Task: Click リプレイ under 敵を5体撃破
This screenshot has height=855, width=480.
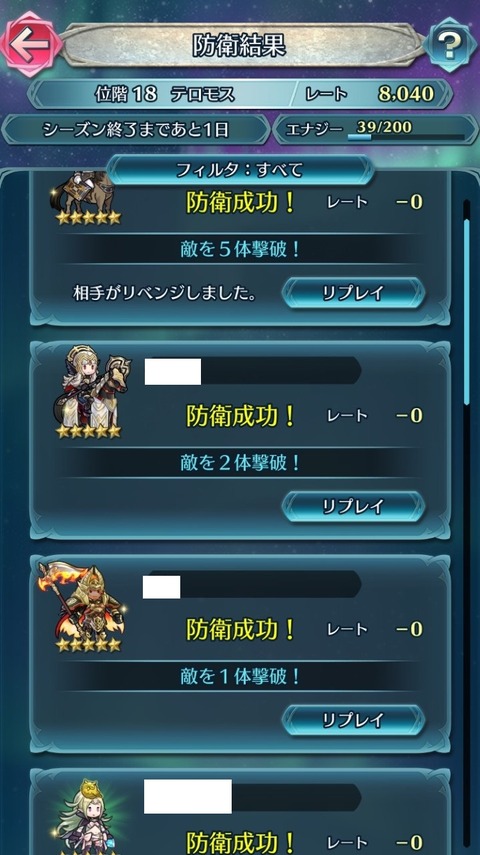Action: 353,293
